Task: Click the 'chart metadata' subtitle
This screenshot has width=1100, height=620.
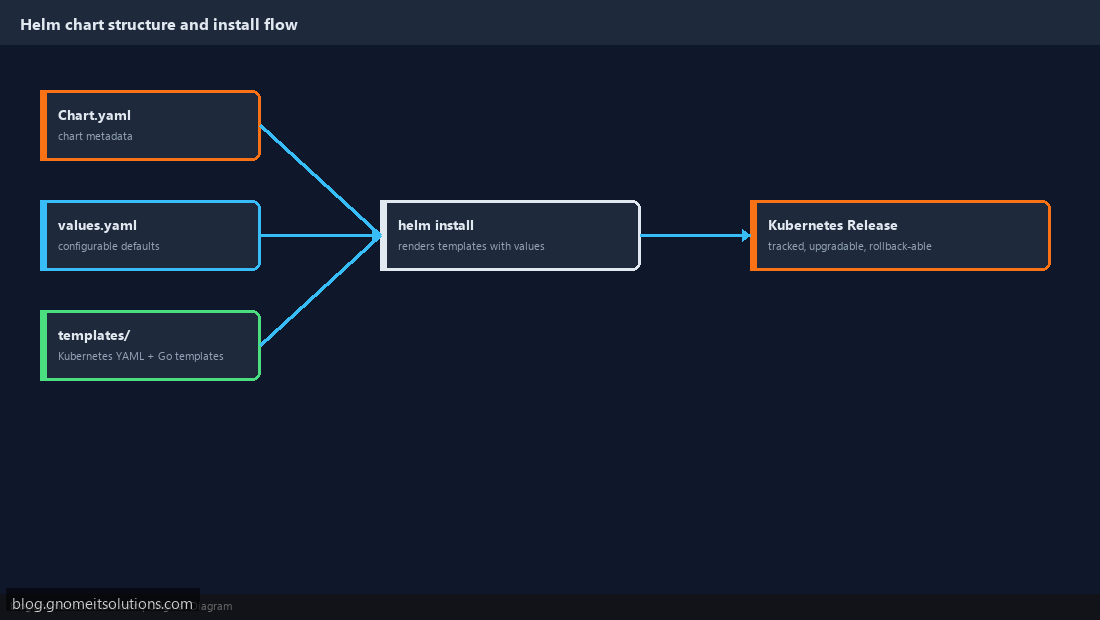Action: [x=95, y=136]
